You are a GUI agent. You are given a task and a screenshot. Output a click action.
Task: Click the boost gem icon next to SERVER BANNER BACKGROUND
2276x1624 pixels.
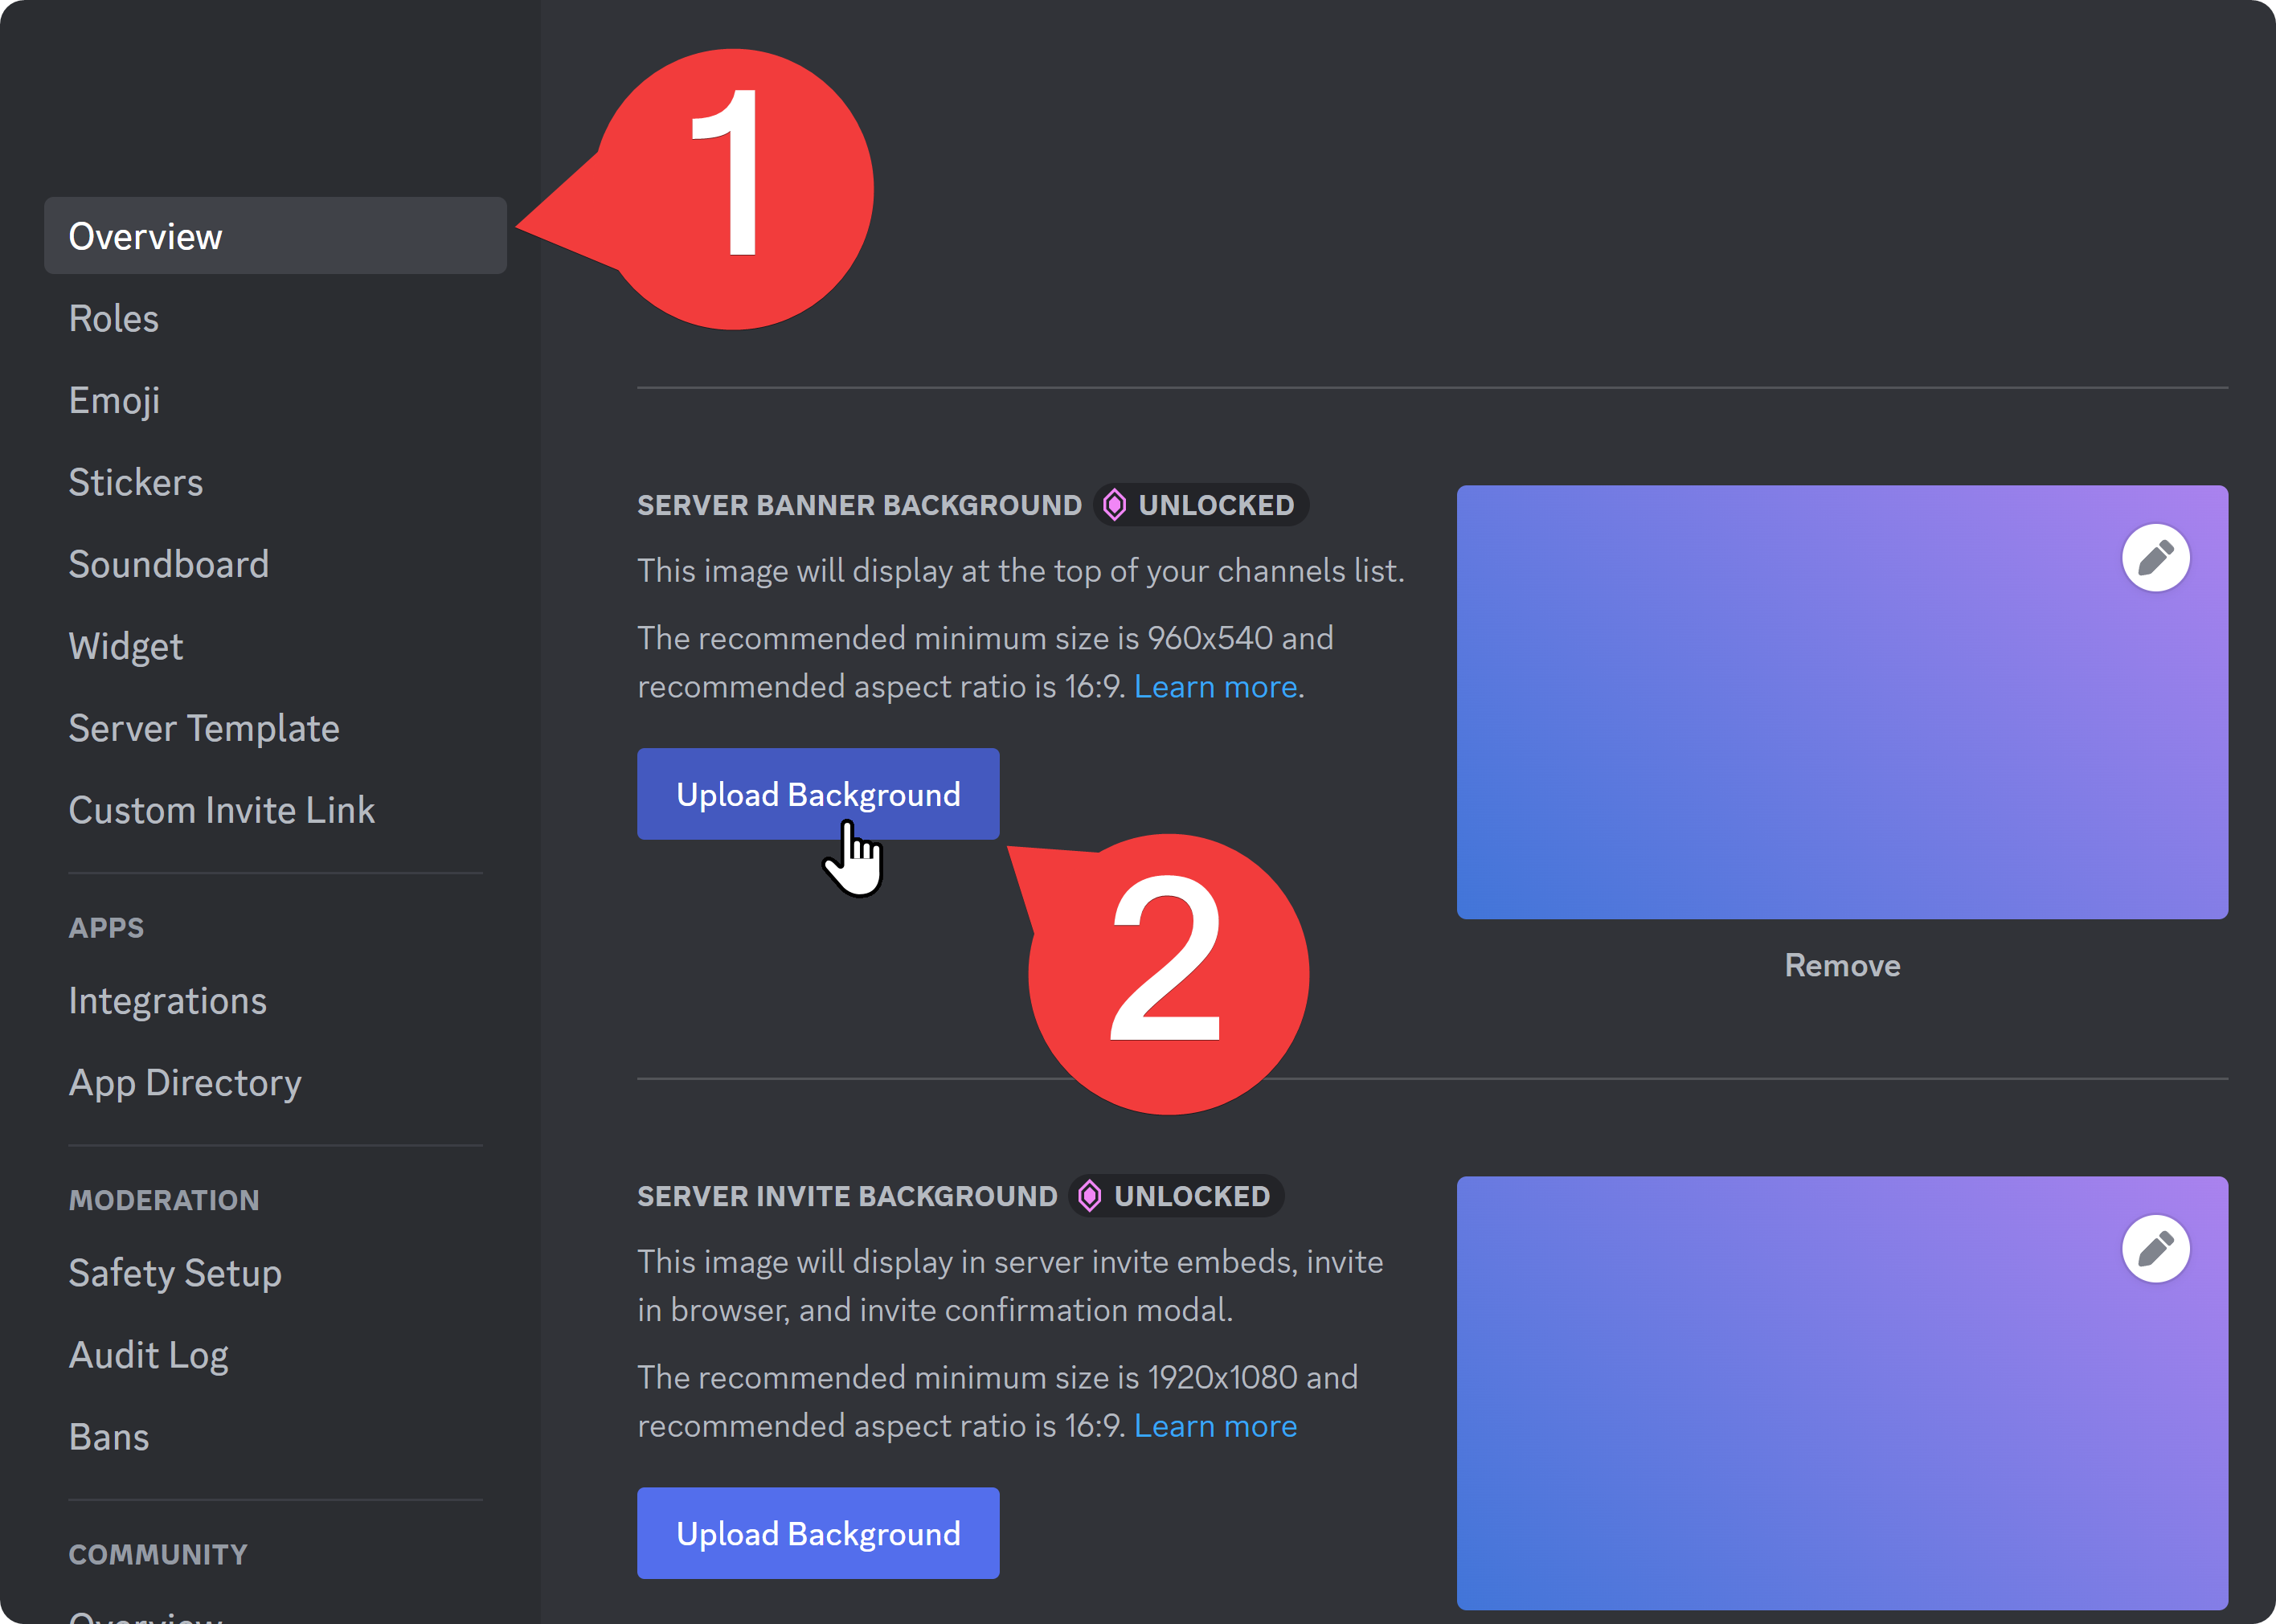[1113, 504]
